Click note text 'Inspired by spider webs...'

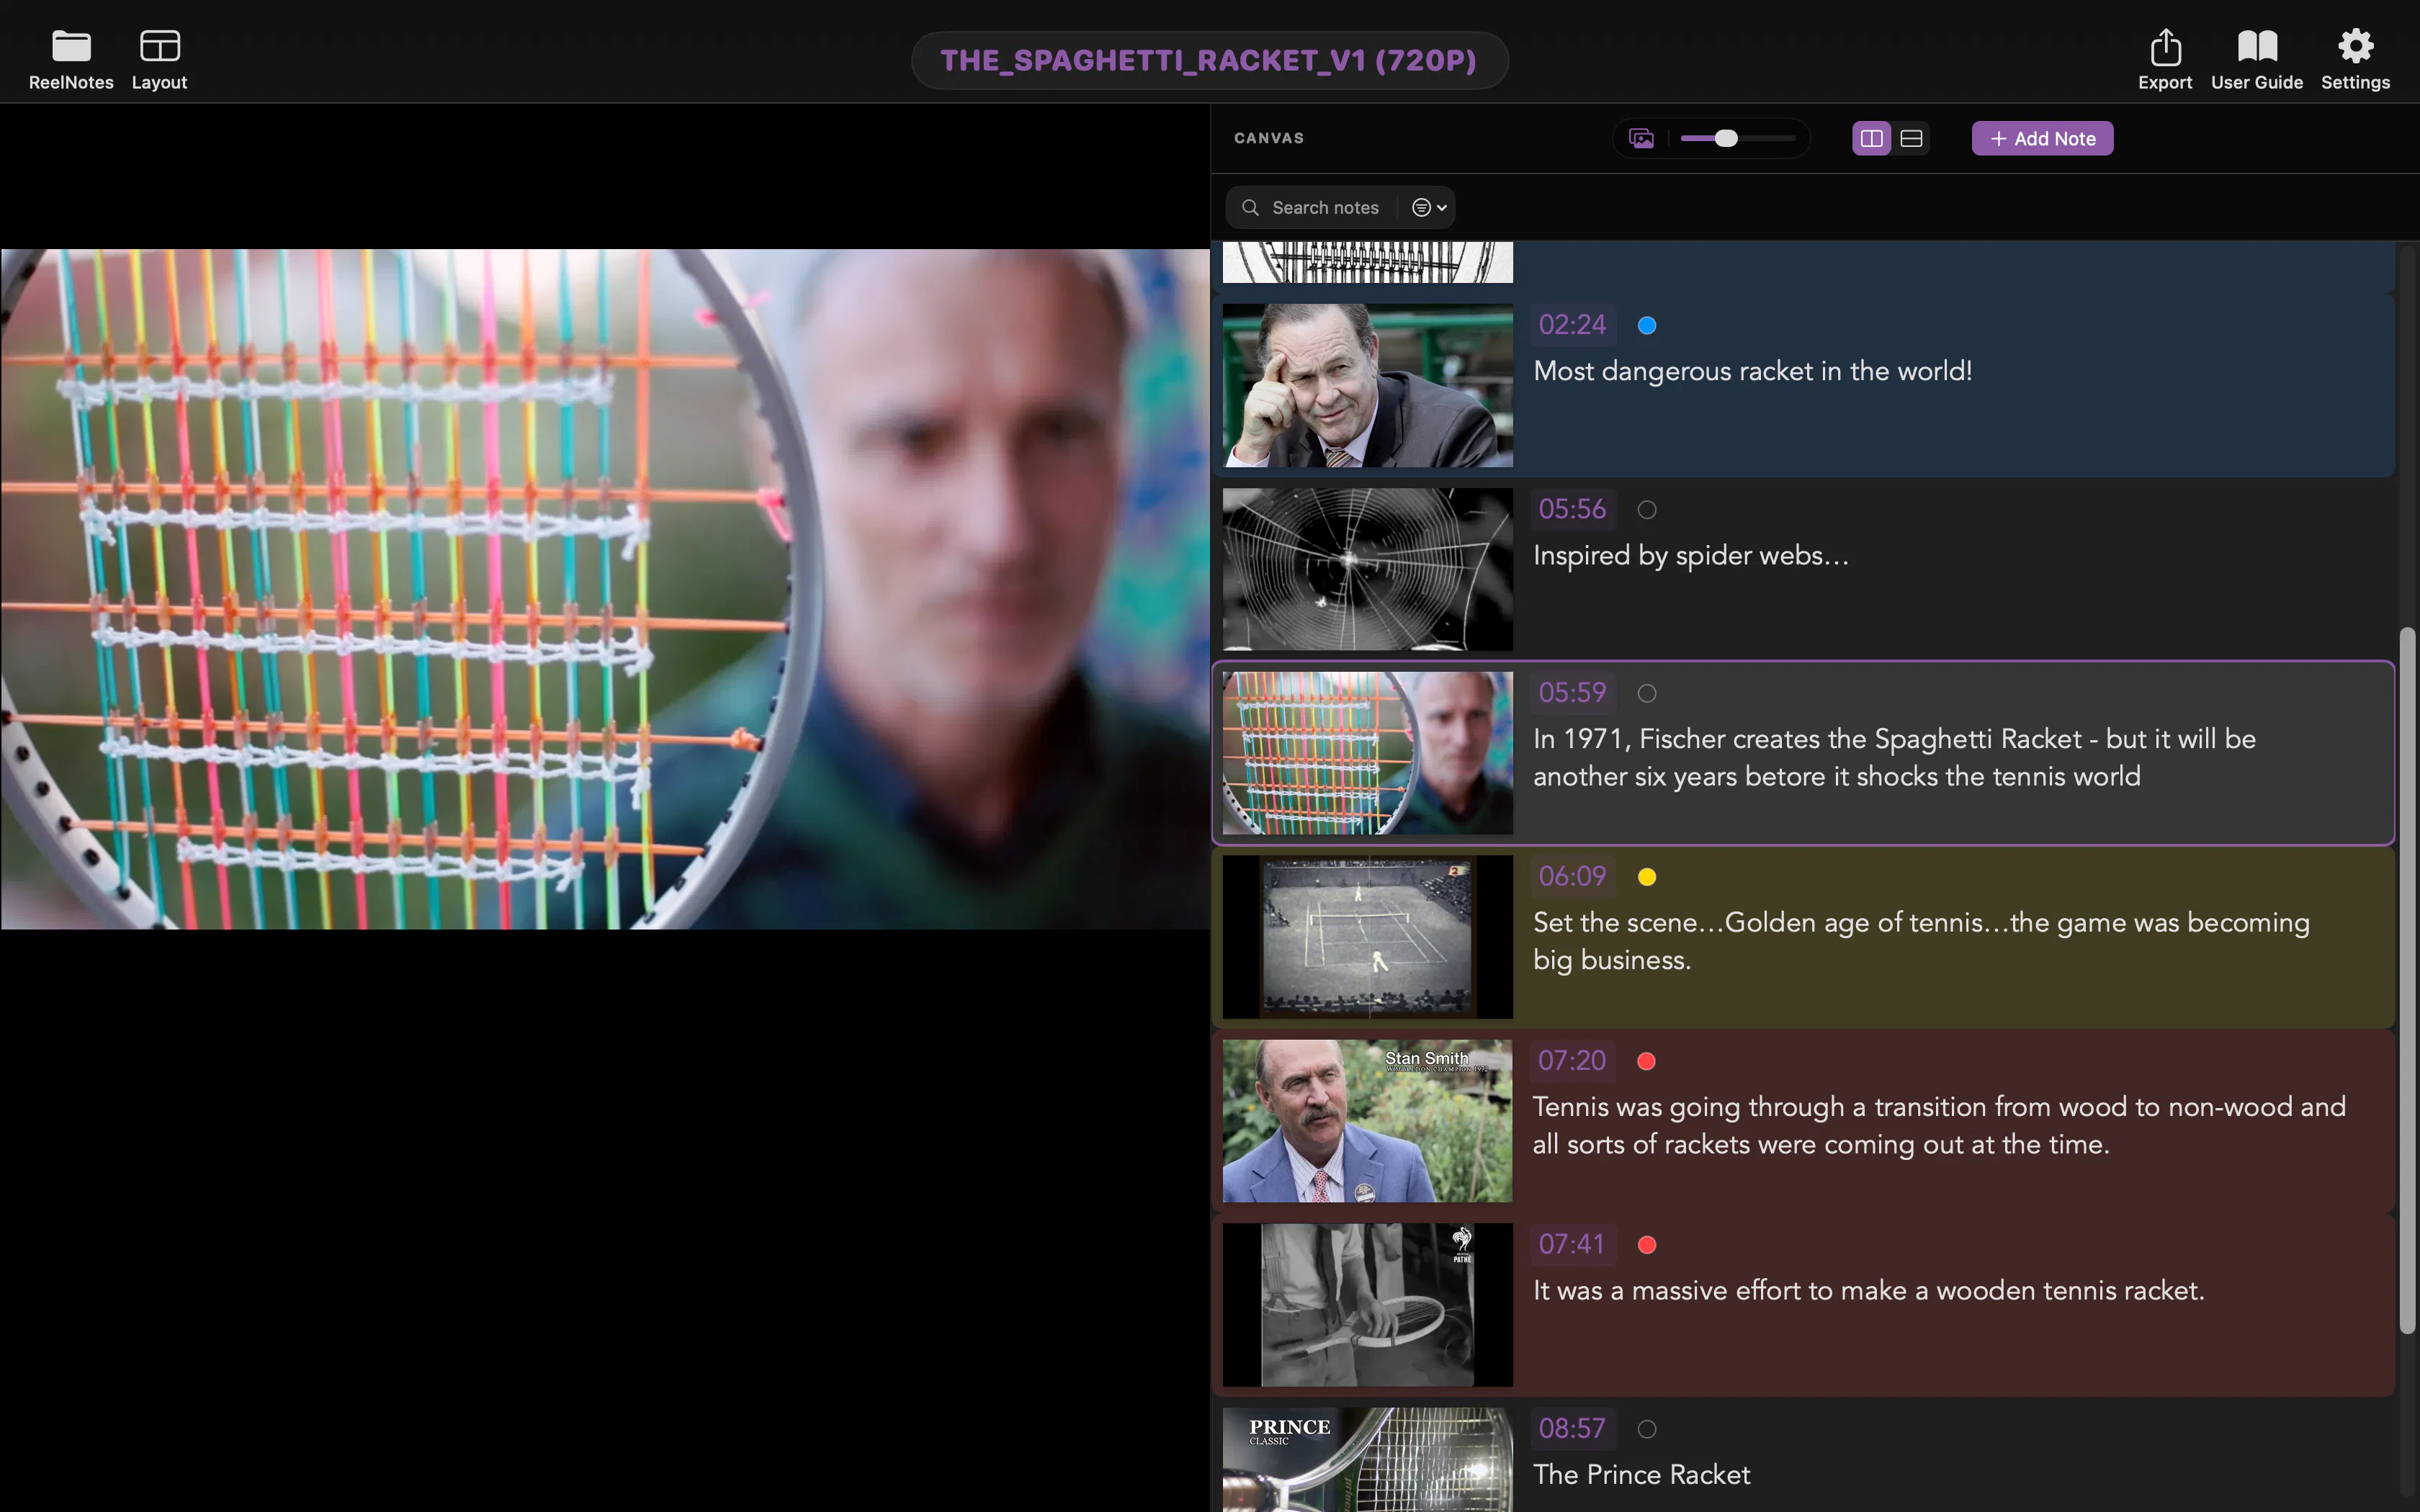click(x=1691, y=555)
